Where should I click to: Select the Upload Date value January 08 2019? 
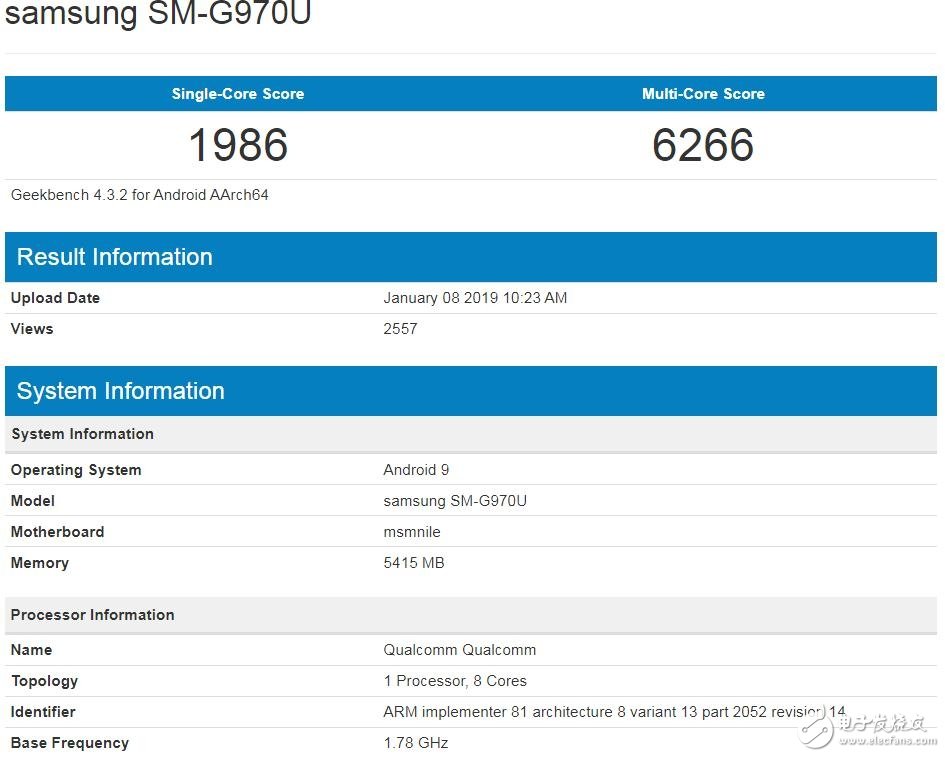pos(475,297)
